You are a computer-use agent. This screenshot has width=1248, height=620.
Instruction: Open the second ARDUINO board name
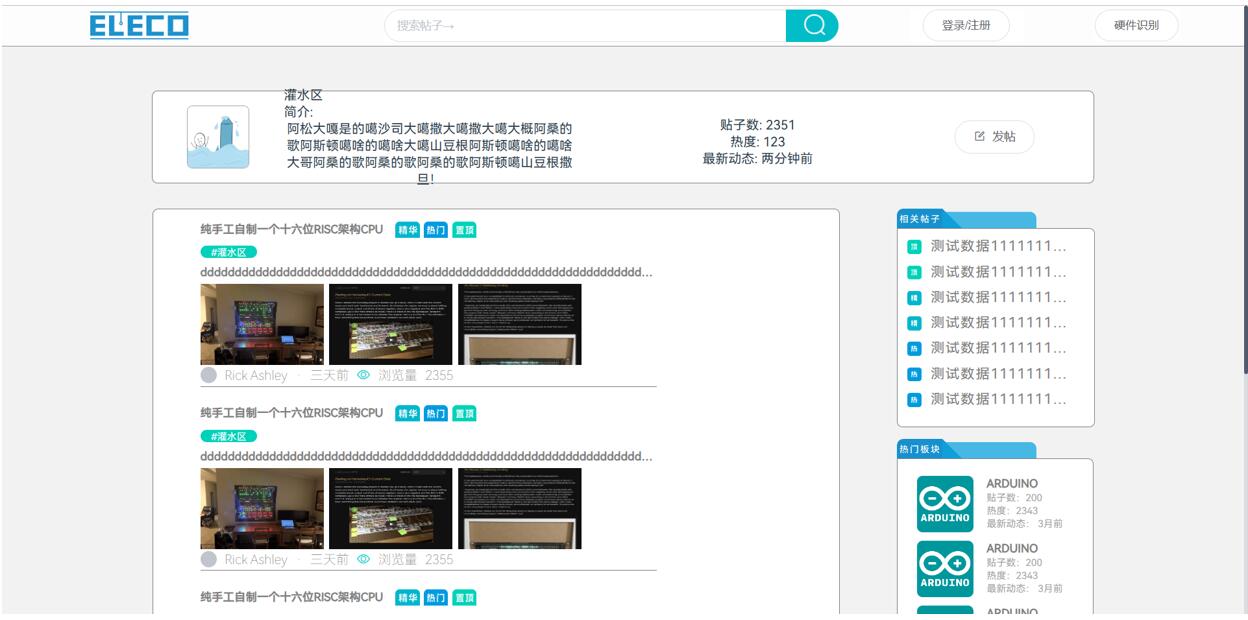1012,549
